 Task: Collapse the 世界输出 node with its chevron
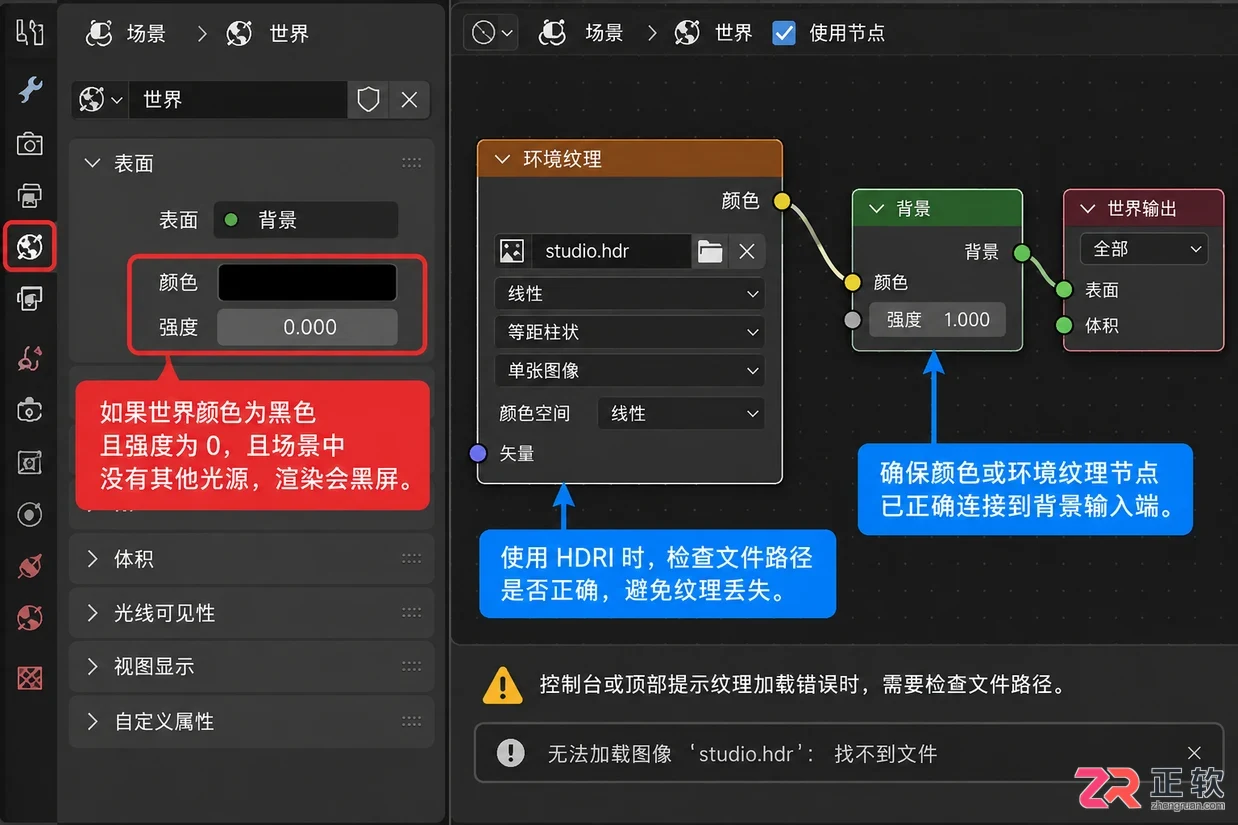pos(1088,209)
